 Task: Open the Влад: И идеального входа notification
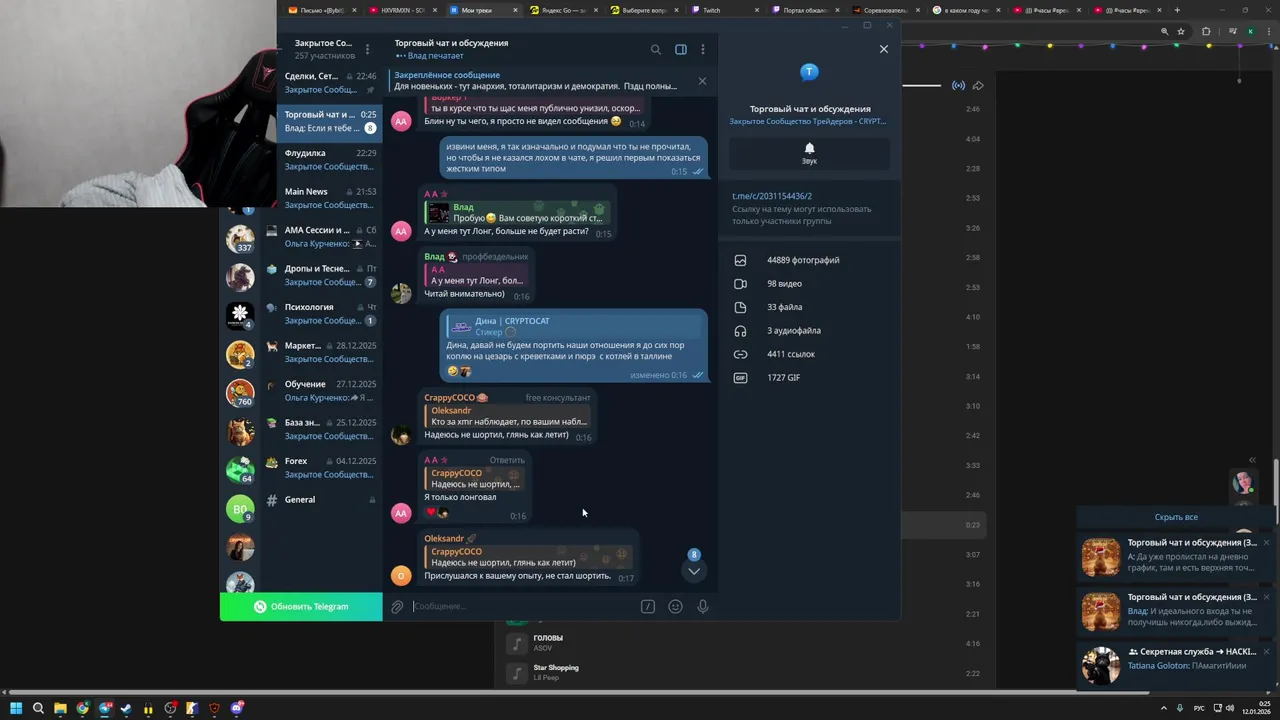[x=1176, y=611]
